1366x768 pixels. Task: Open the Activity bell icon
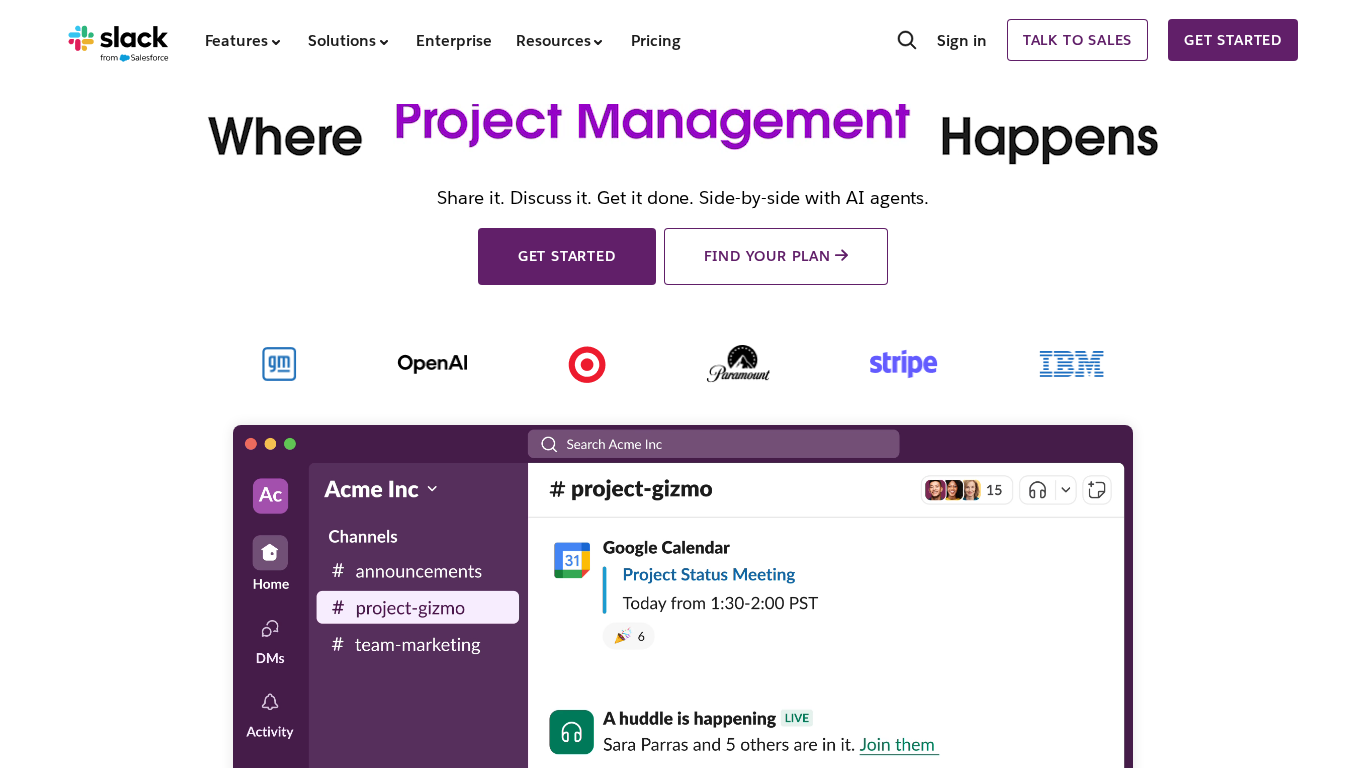pos(270,703)
